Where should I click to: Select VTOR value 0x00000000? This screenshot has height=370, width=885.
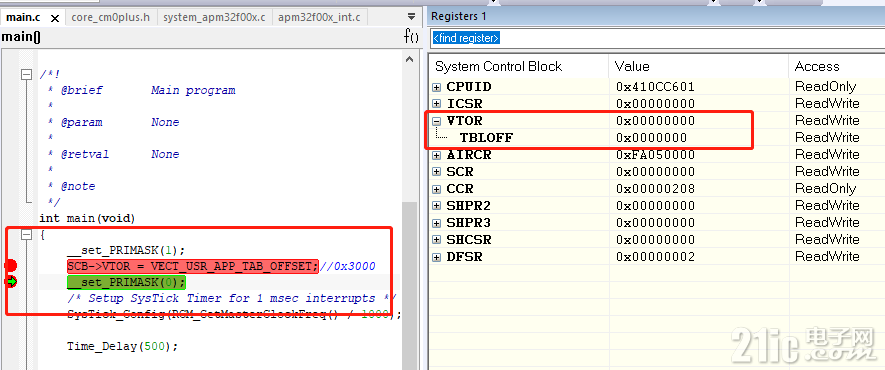pos(655,121)
